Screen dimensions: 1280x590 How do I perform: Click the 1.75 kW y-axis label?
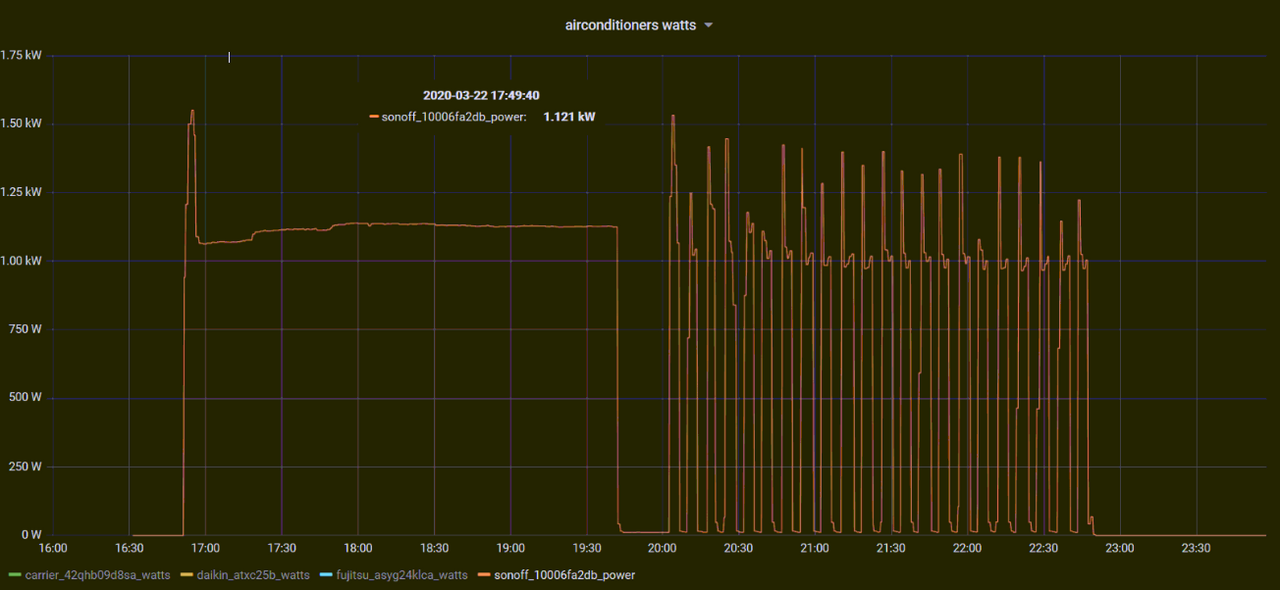[x=21, y=55]
